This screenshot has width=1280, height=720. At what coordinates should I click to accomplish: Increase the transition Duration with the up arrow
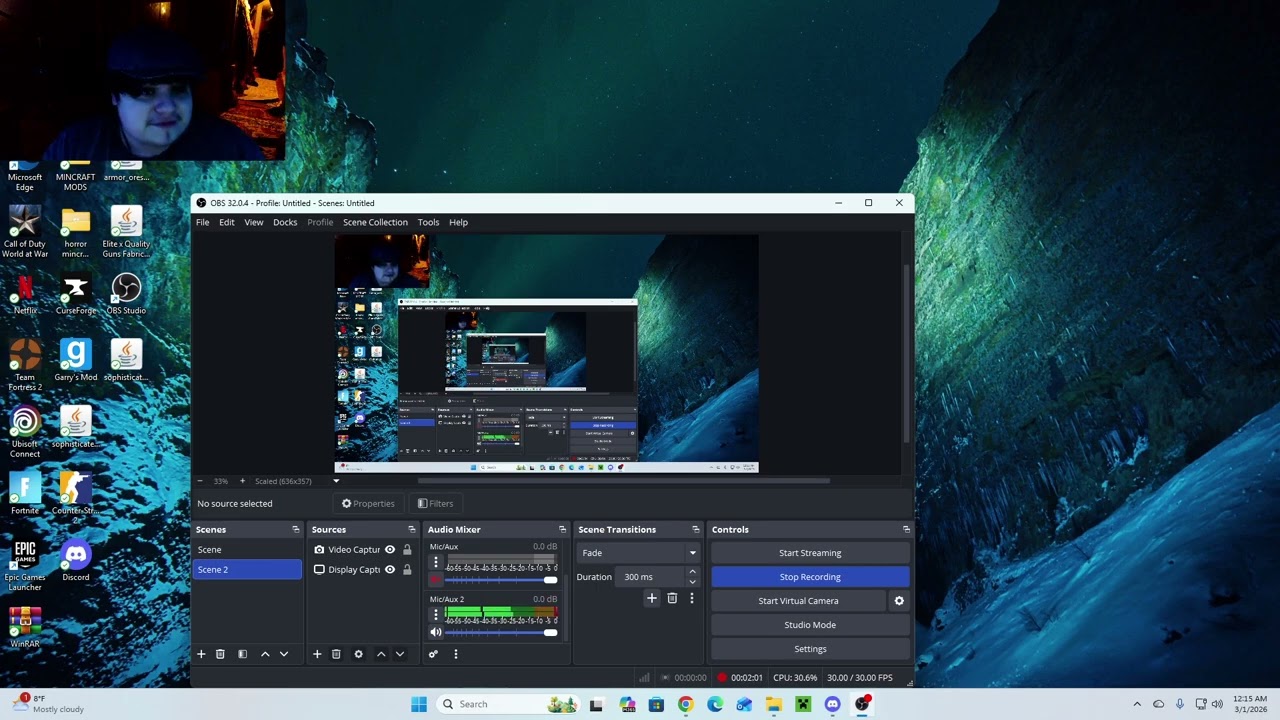point(692,572)
